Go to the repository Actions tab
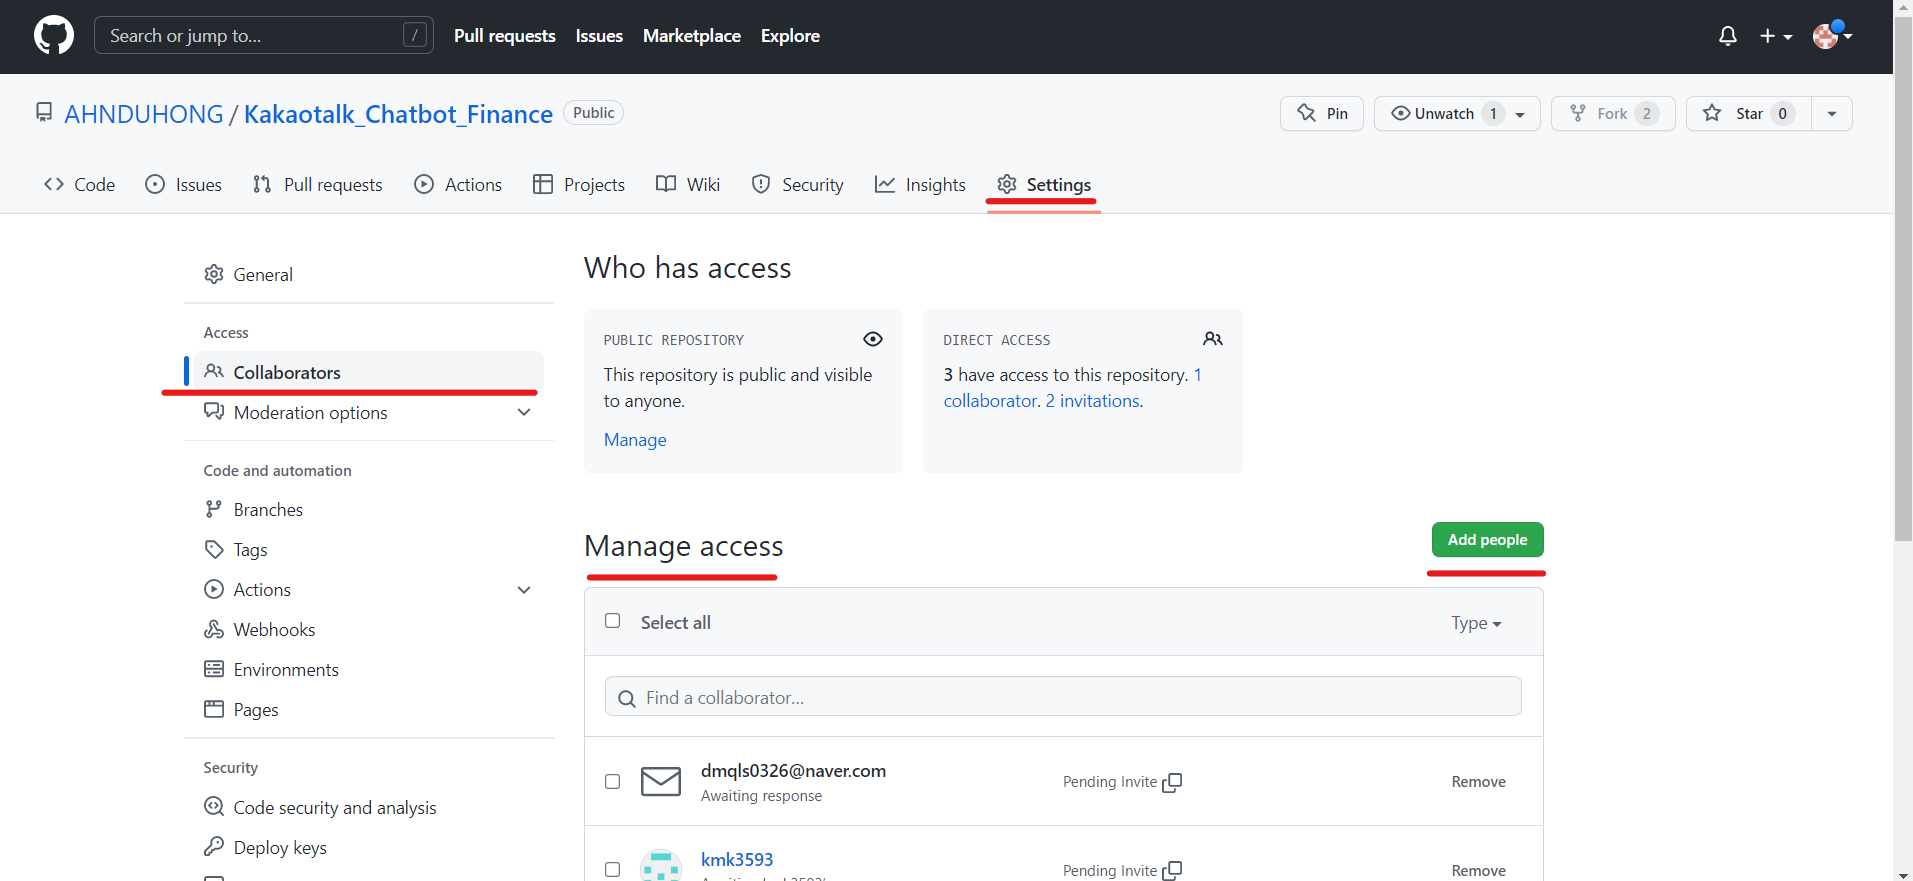 click(x=458, y=184)
